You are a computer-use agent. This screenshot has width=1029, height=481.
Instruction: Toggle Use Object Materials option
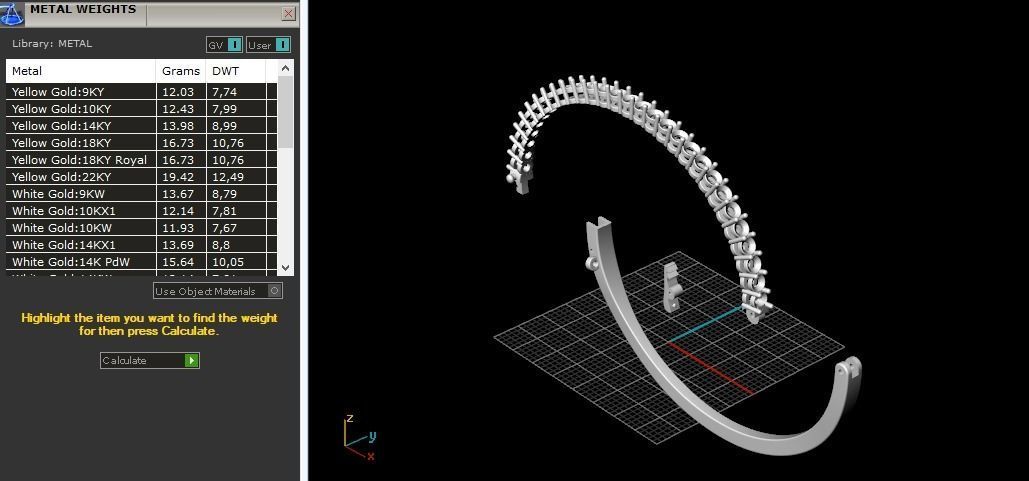point(218,291)
